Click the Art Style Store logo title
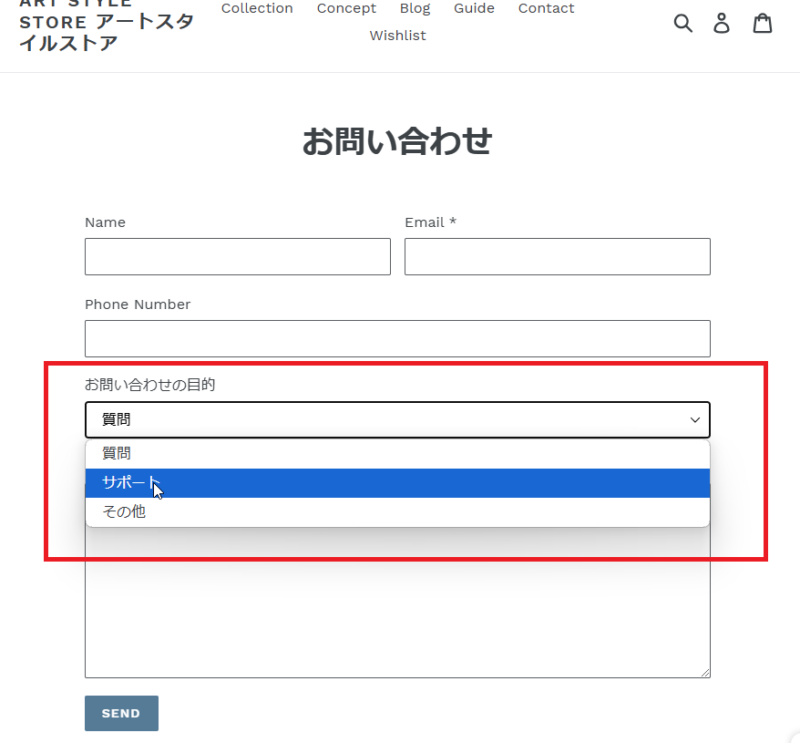 click(106, 26)
